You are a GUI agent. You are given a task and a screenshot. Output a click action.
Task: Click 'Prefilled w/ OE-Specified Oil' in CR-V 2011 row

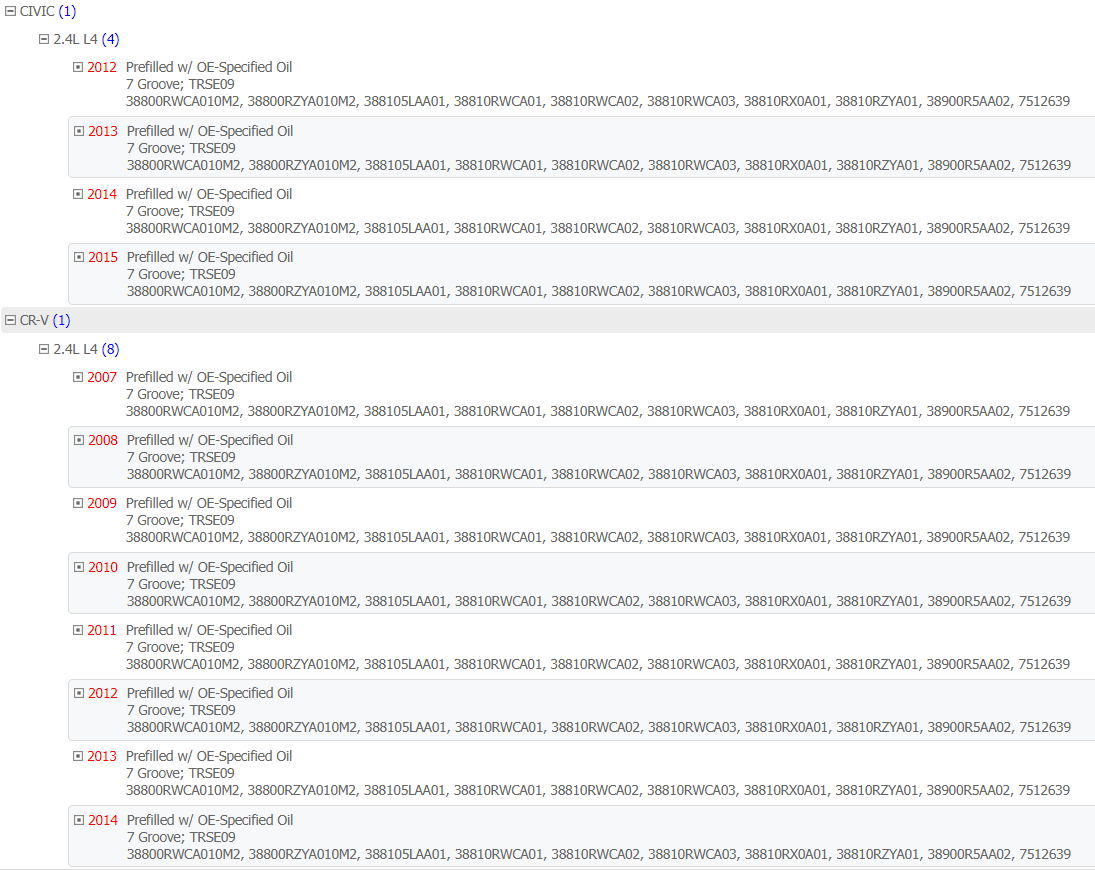pos(209,630)
